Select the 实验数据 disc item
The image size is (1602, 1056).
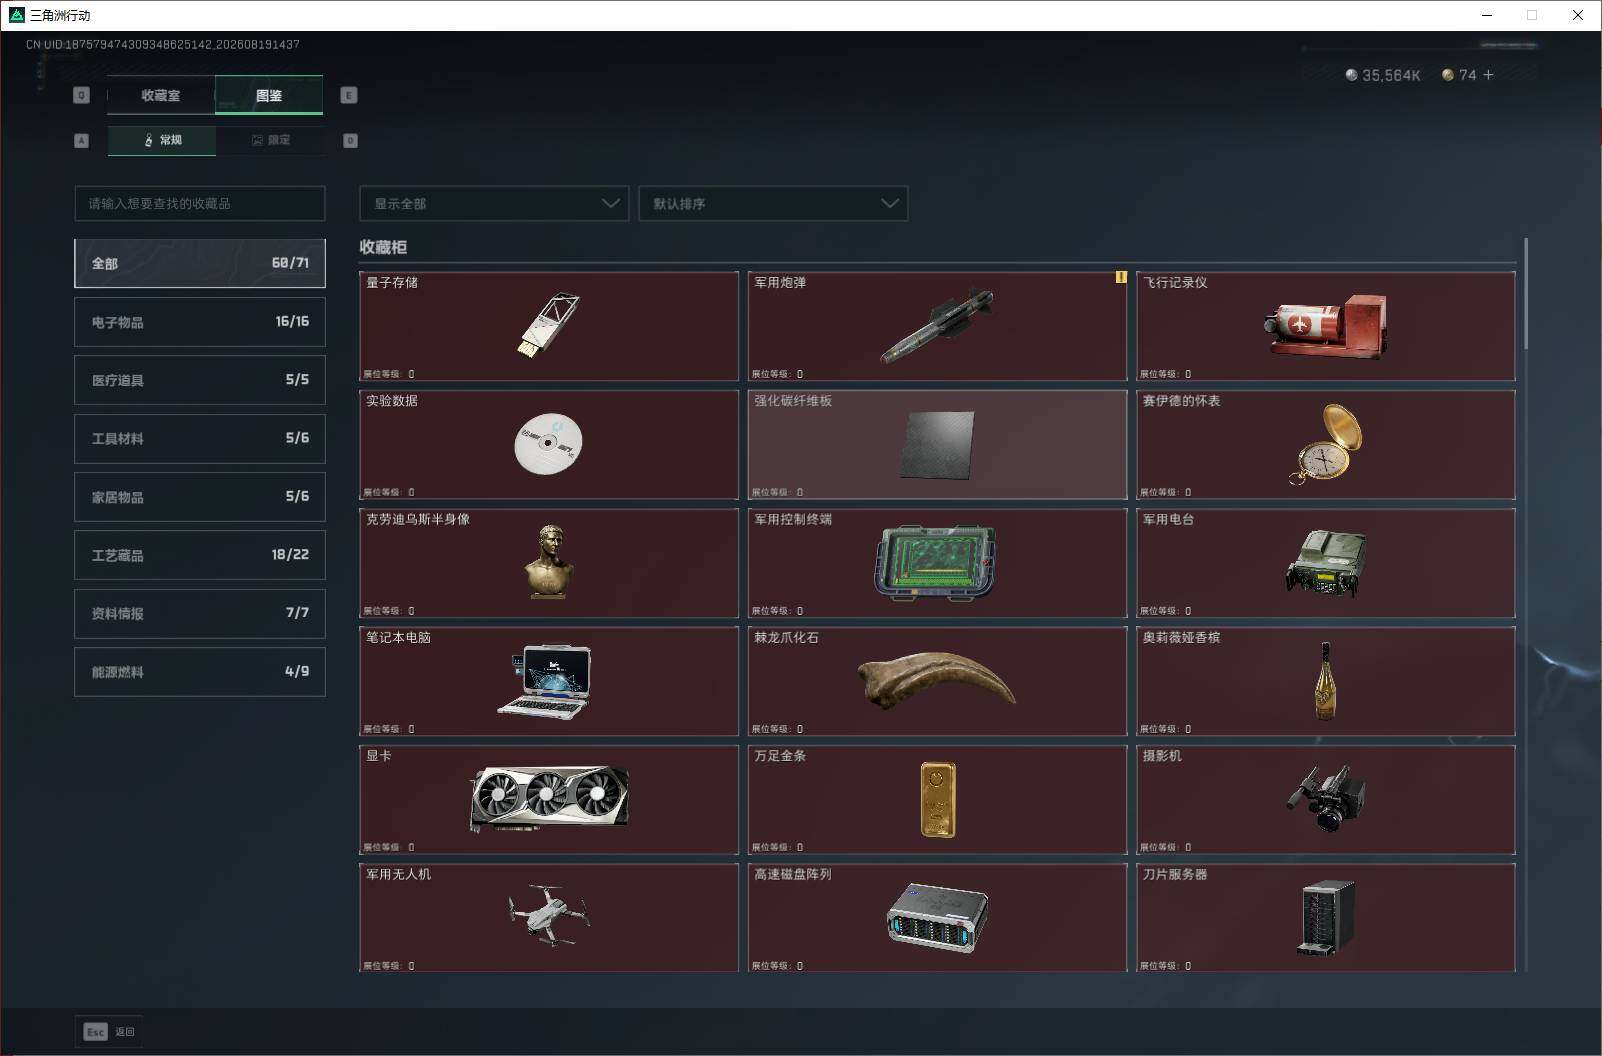pyautogui.click(x=548, y=444)
